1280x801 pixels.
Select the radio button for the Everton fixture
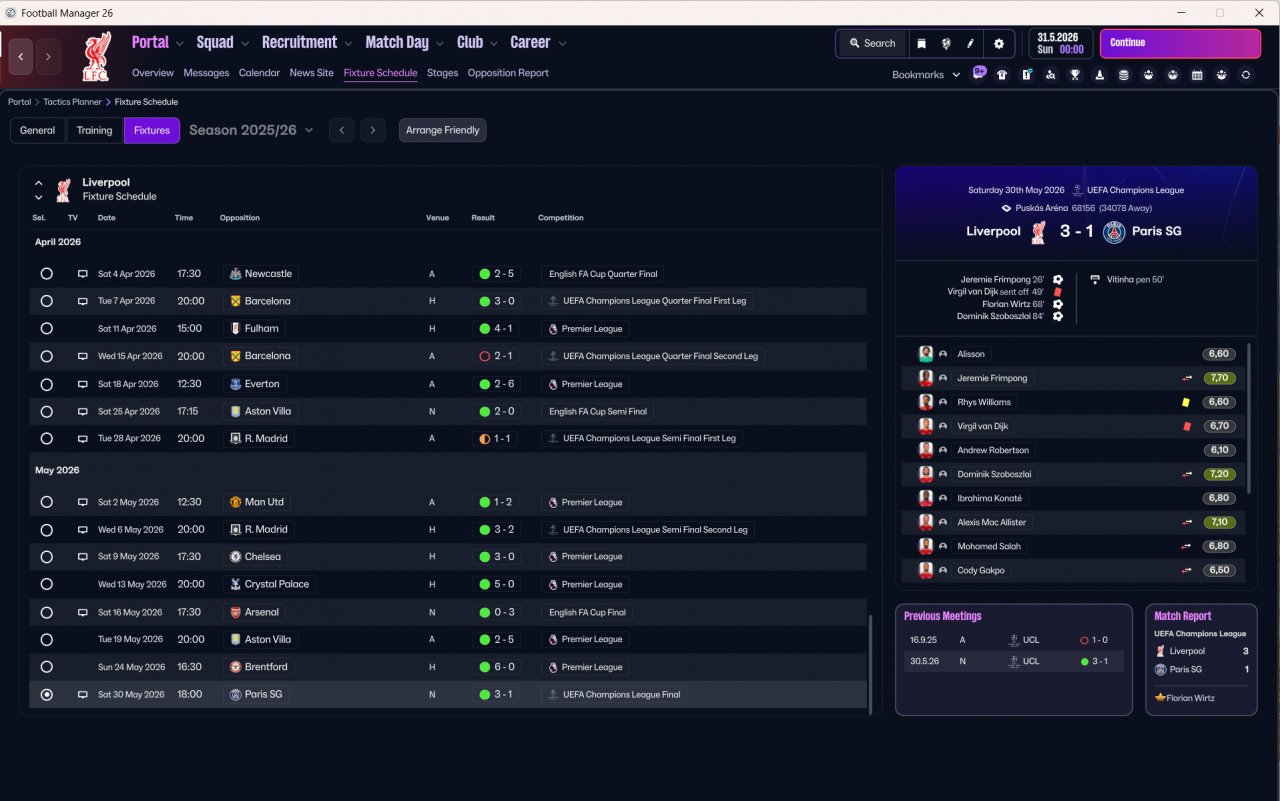click(x=46, y=384)
